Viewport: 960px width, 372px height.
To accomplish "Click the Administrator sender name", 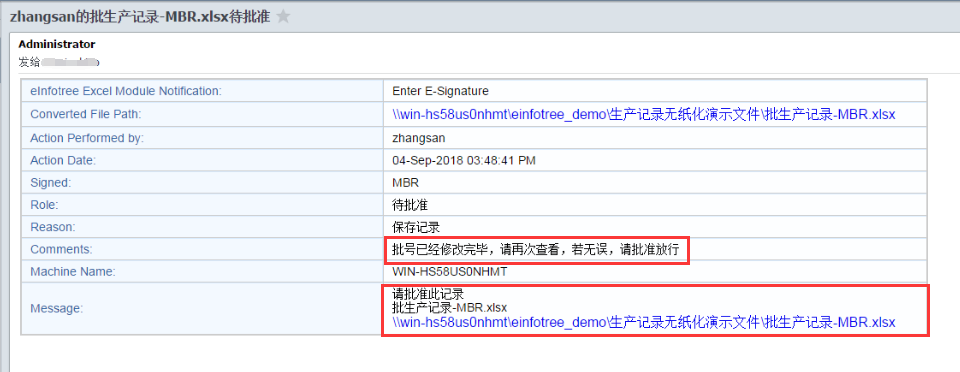I will (57, 44).
